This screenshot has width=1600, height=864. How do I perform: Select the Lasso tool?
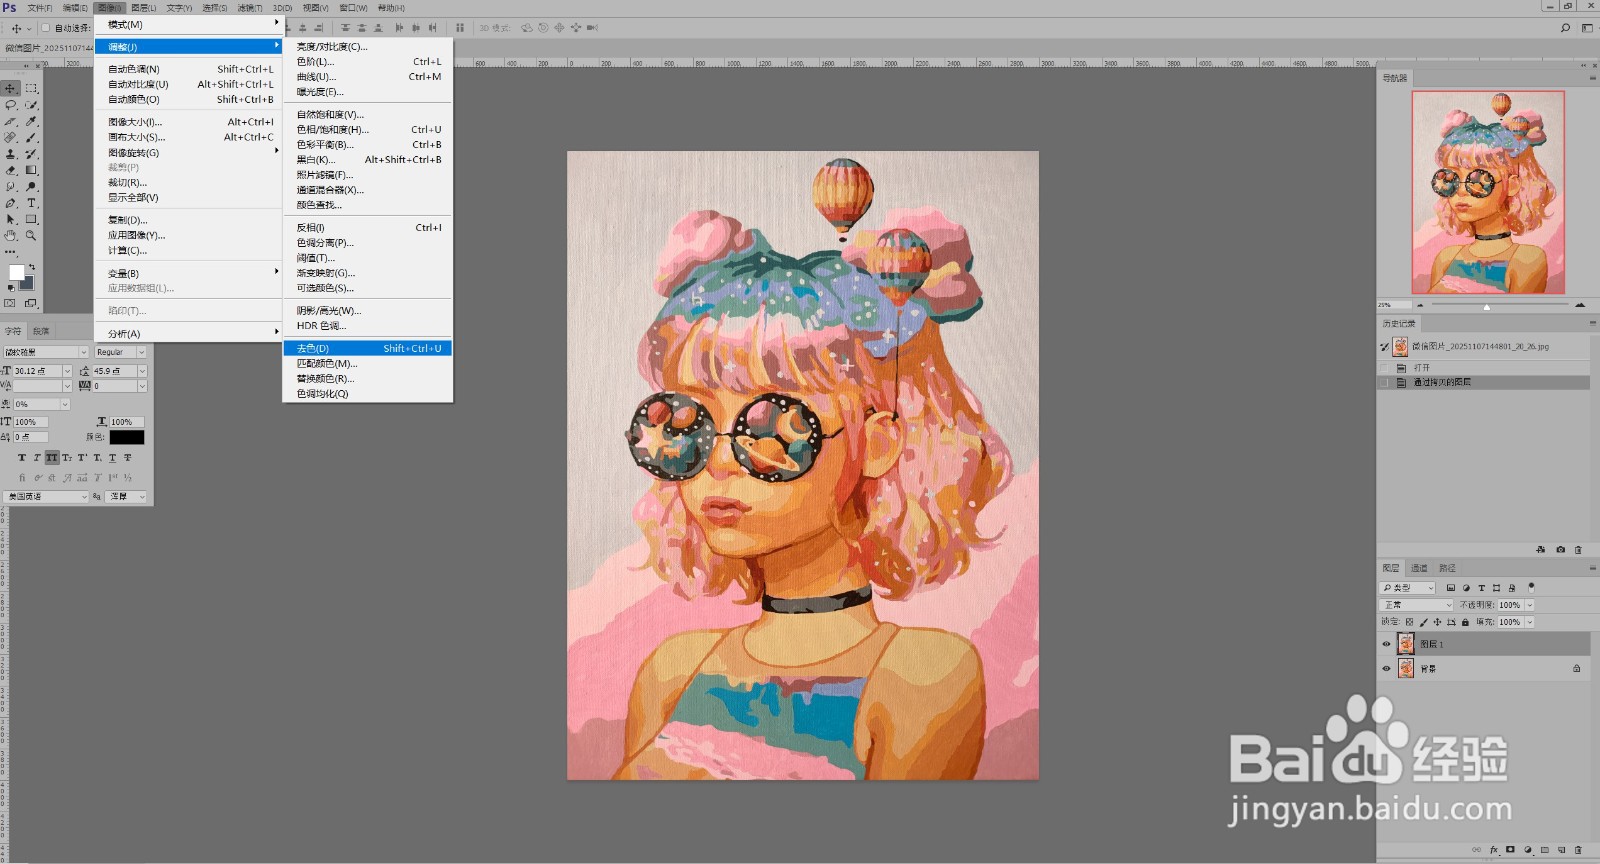pyautogui.click(x=10, y=105)
